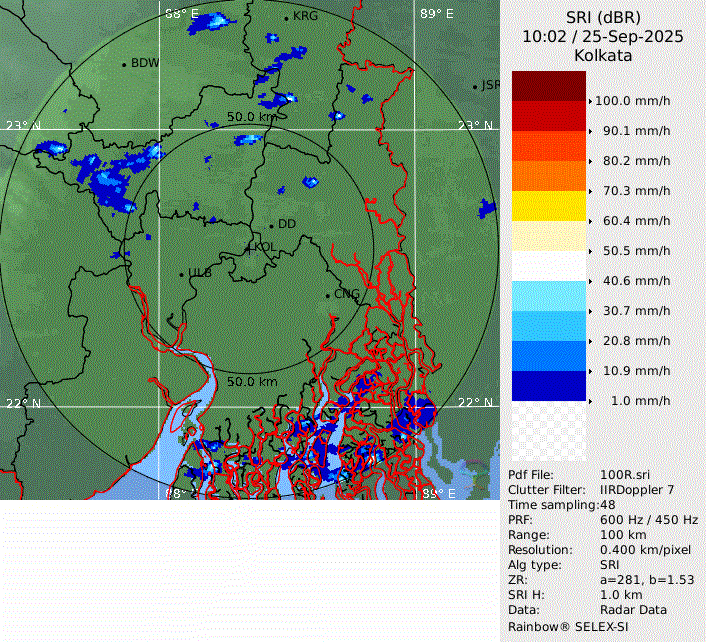Image resolution: width=706 pixels, height=642 pixels.
Task: Select the CNG station marker
Action: tap(328, 295)
